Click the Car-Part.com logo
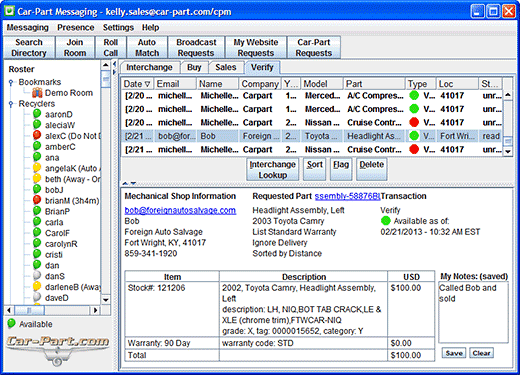Image resolution: width=520 pixels, height=375 pixels. [58, 350]
